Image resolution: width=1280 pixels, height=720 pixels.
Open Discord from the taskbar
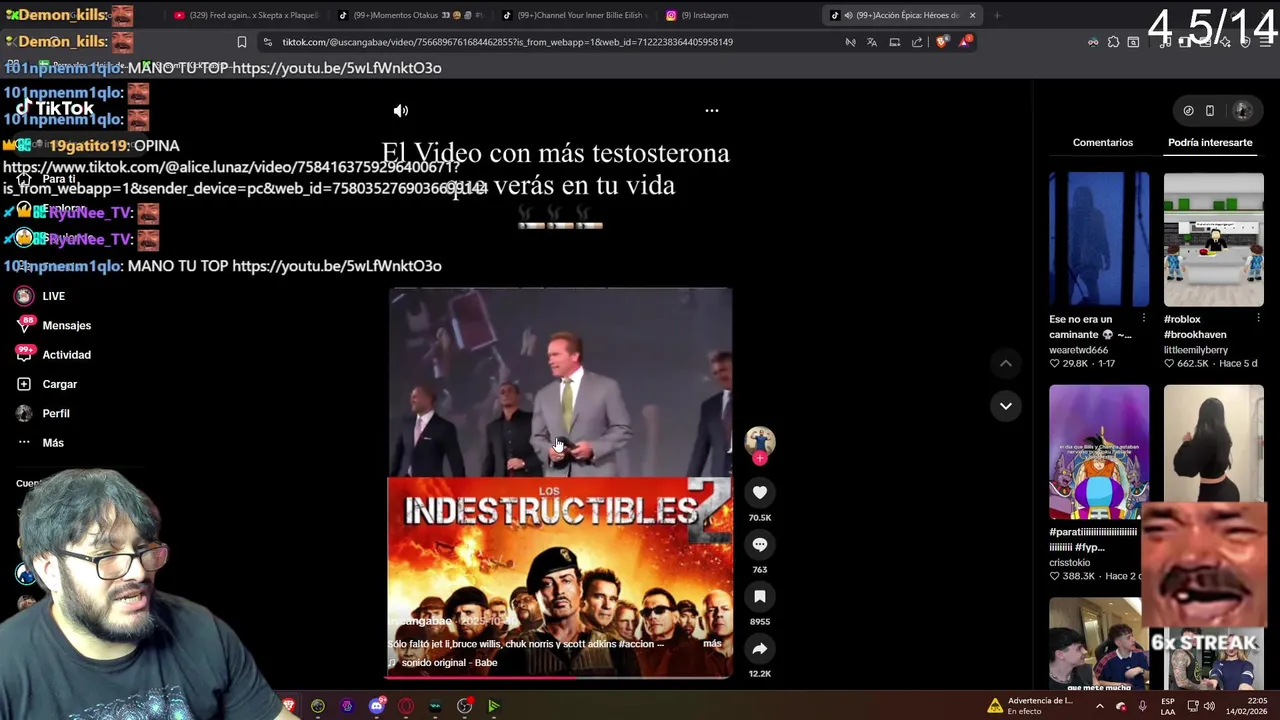click(376, 706)
